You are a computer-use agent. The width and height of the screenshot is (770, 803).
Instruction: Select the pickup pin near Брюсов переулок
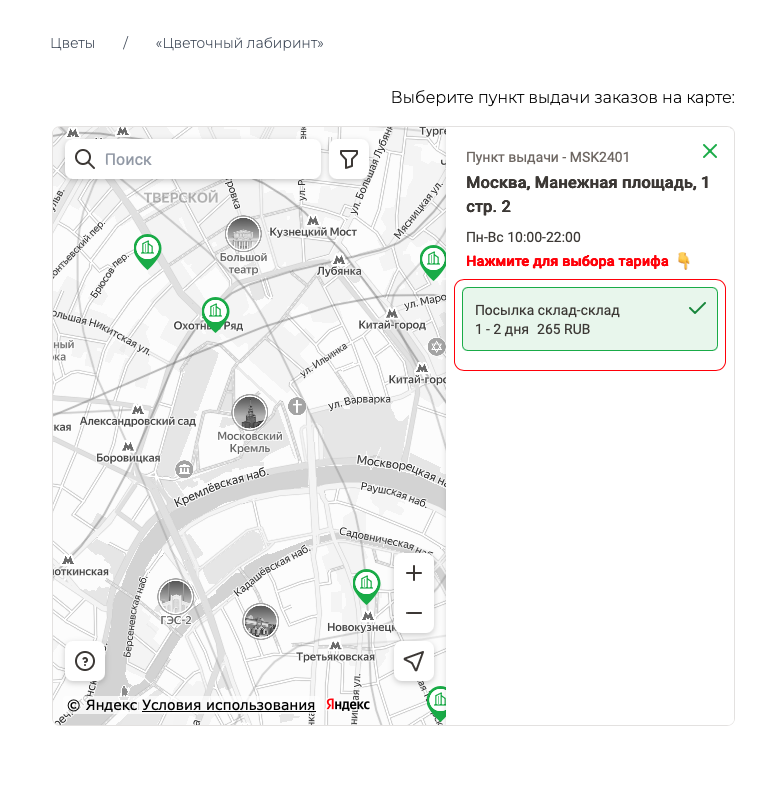coord(147,249)
